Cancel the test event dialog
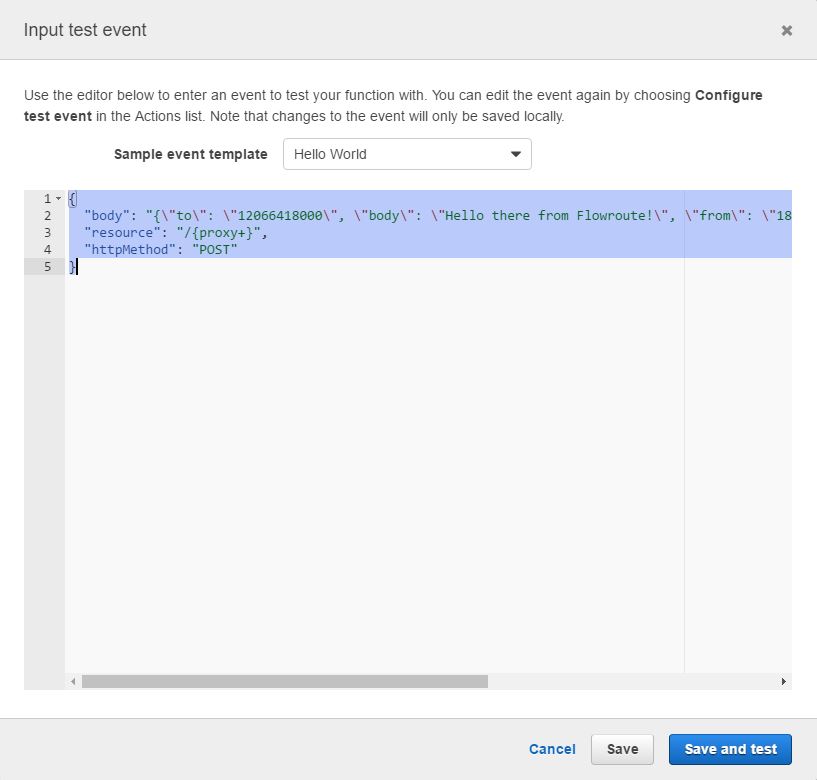This screenshot has height=780, width=817. 552,749
